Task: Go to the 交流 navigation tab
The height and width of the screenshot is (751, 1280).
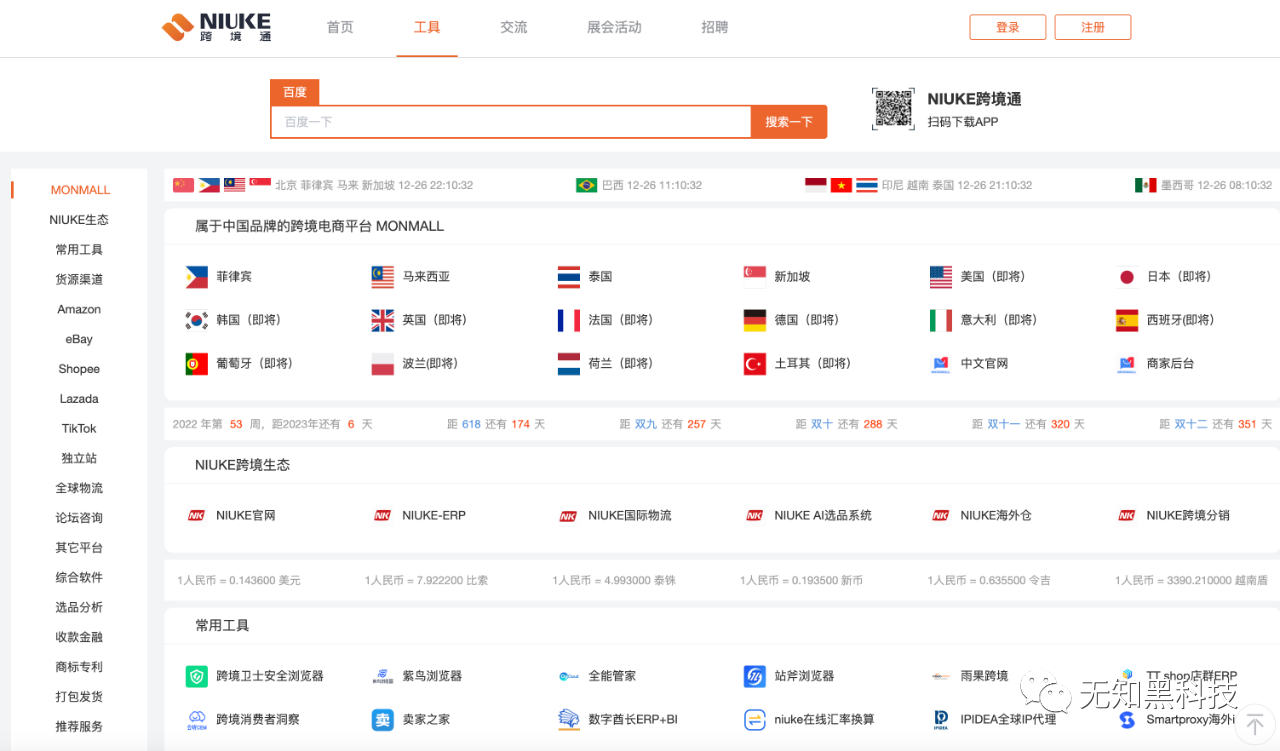Action: click(514, 27)
